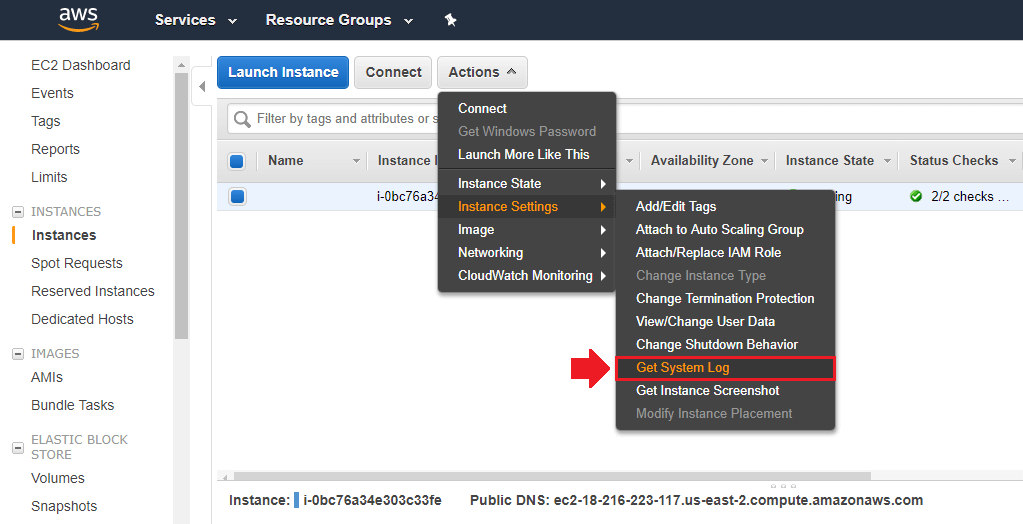
Task: Open Tags in sidebar
Action: pyautogui.click(x=46, y=121)
